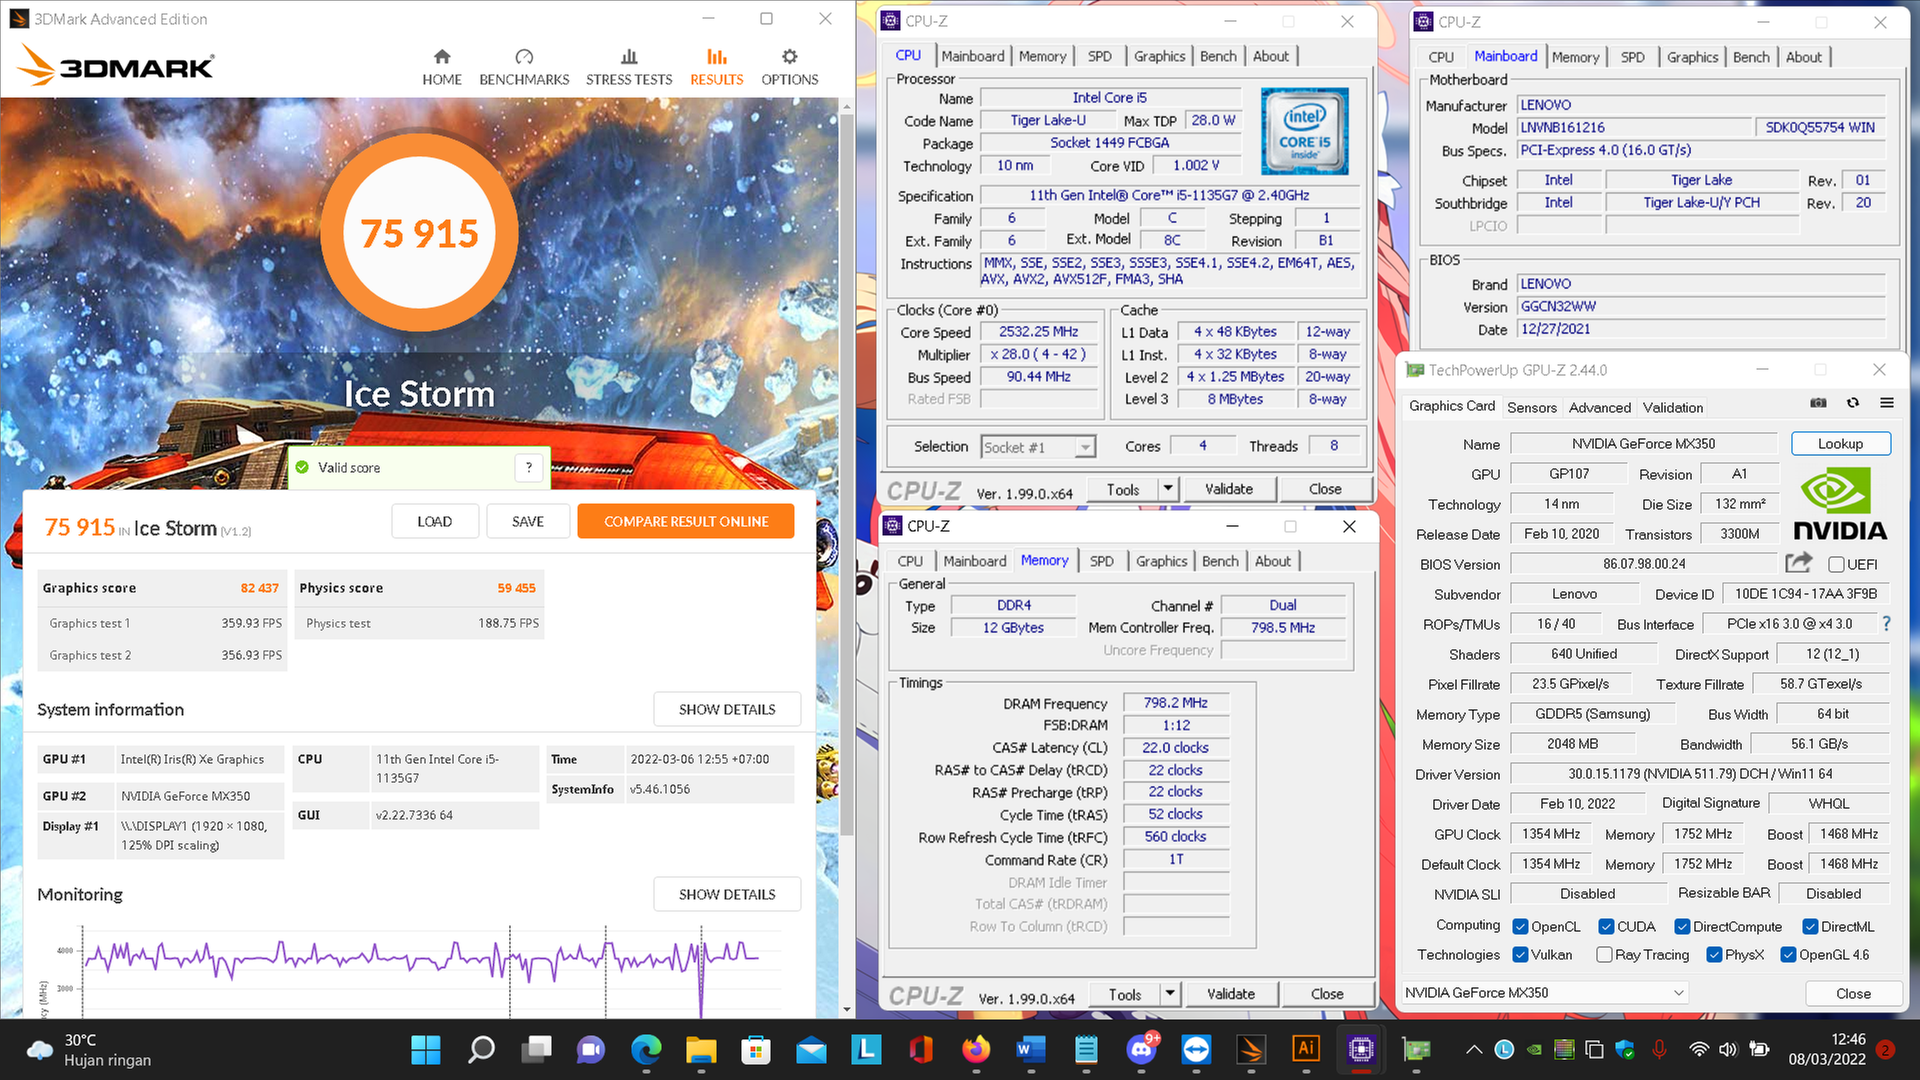Click the volume icon in system tray
Screen dimensions: 1920x1080
pos(1727,1049)
